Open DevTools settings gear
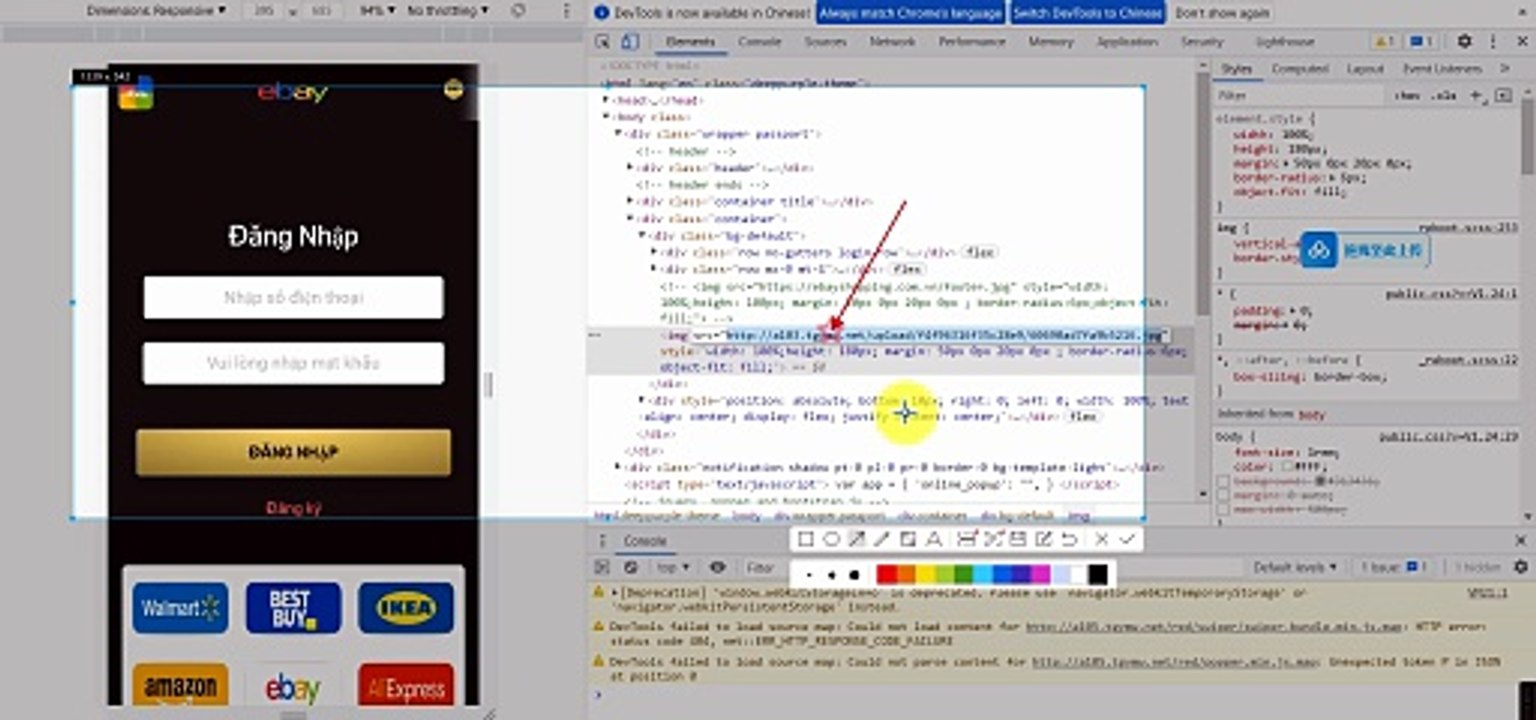The width and height of the screenshot is (1536, 720). (1464, 42)
